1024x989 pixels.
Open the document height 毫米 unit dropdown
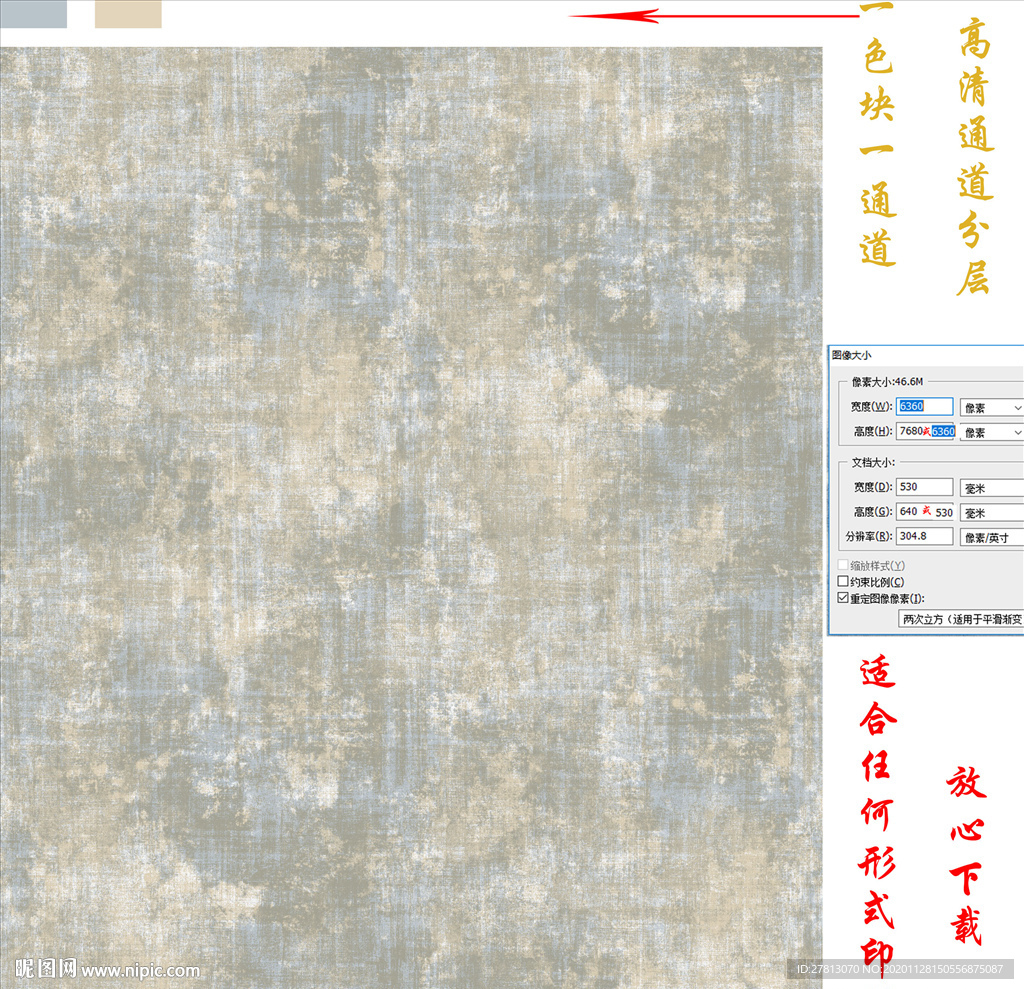[x=991, y=513]
